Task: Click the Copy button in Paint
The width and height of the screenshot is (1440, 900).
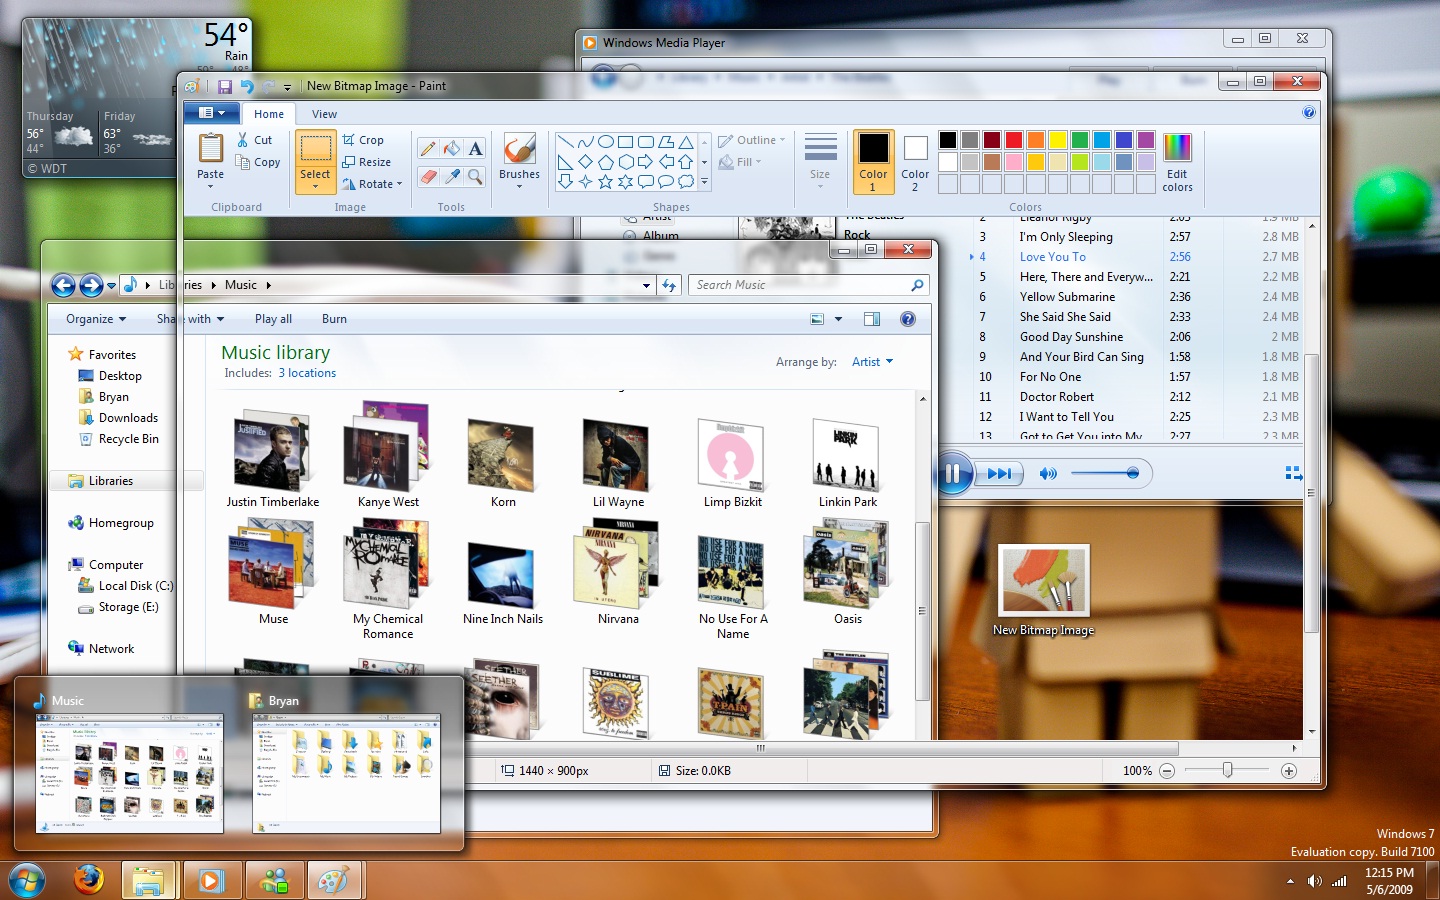Action: tap(258, 162)
